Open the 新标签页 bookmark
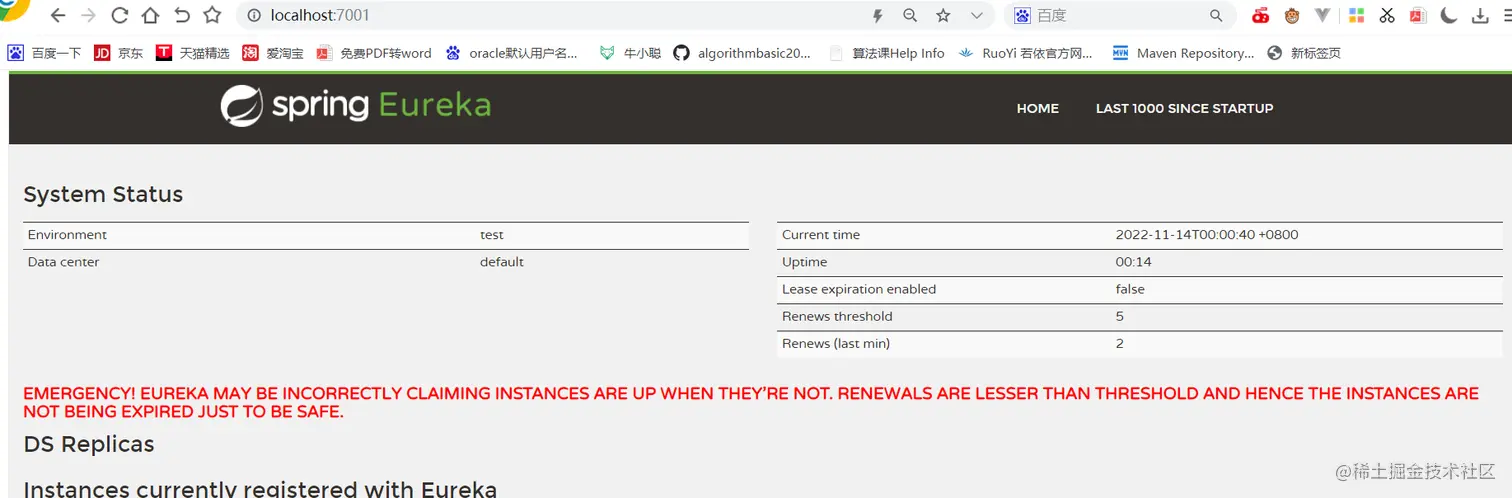1512x498 pixels. click(1304, 53)
